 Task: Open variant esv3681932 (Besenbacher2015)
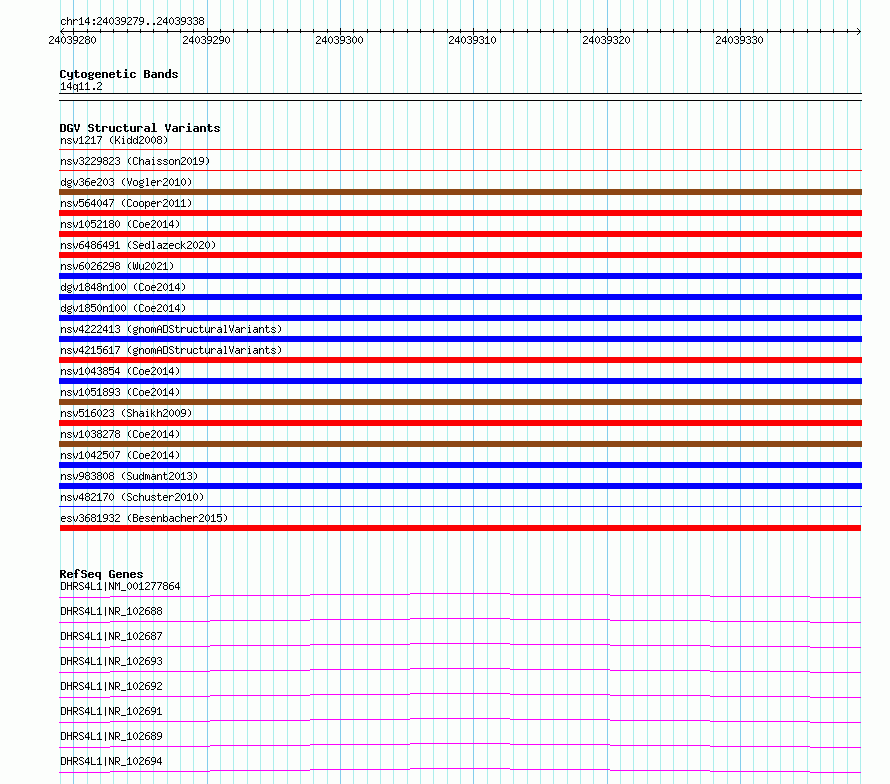(x=144, y=518)
